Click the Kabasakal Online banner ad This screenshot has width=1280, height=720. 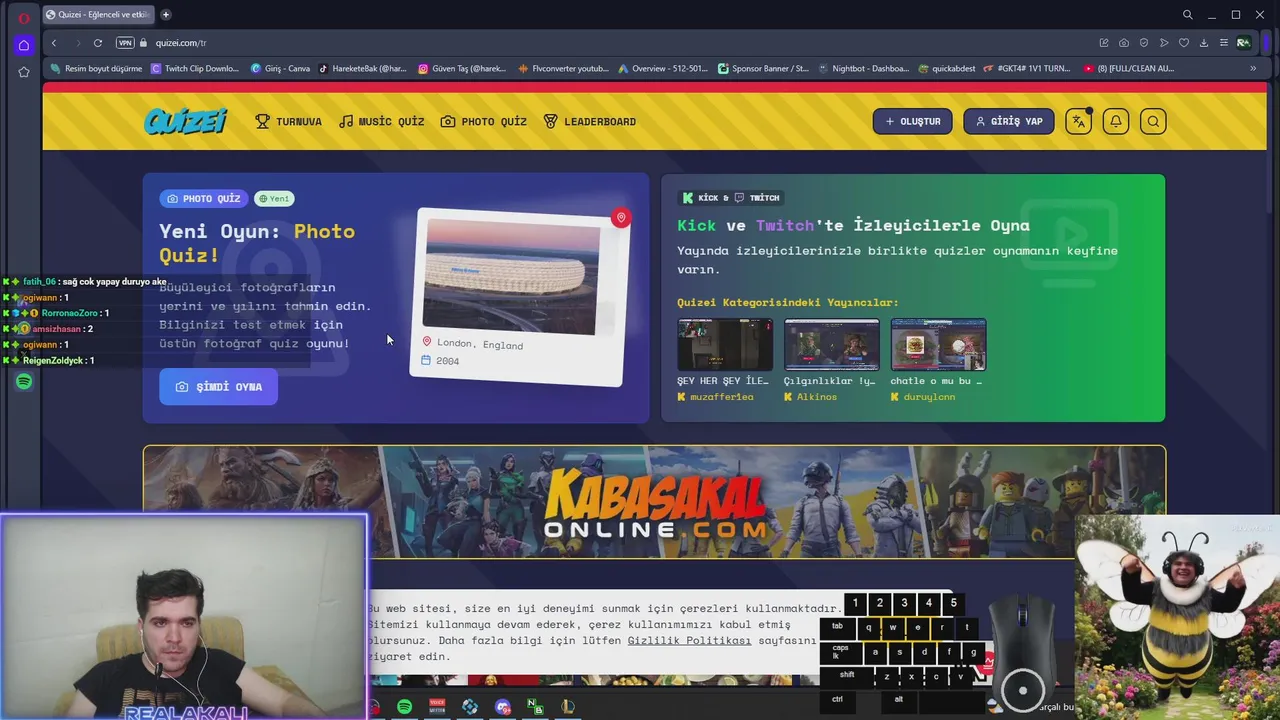654,501
